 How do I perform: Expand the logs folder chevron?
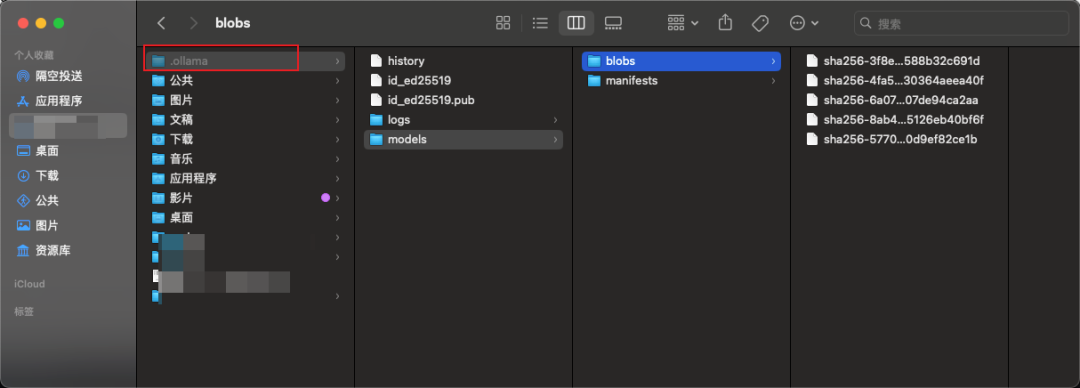click(555, 120)
